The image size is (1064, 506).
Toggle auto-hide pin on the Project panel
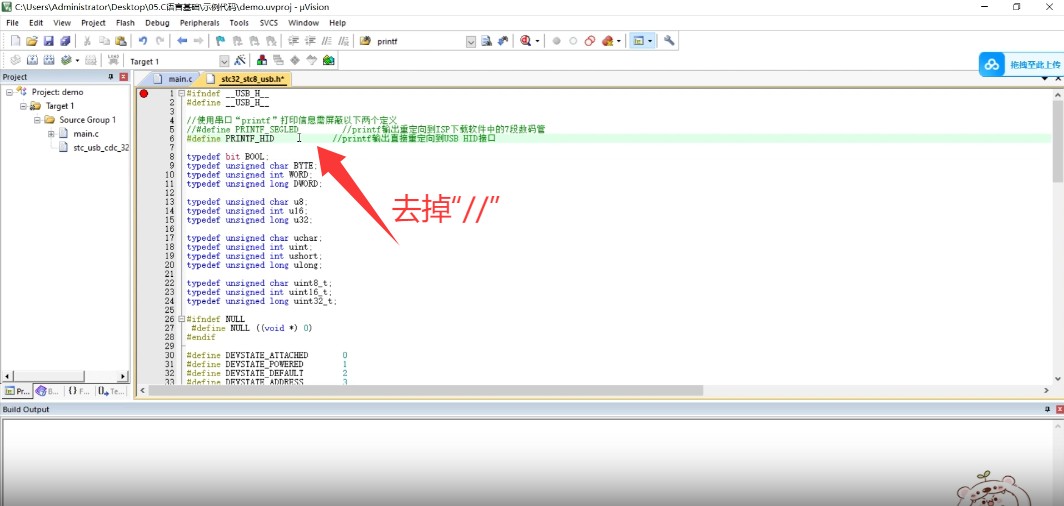(x=111, y=77)
